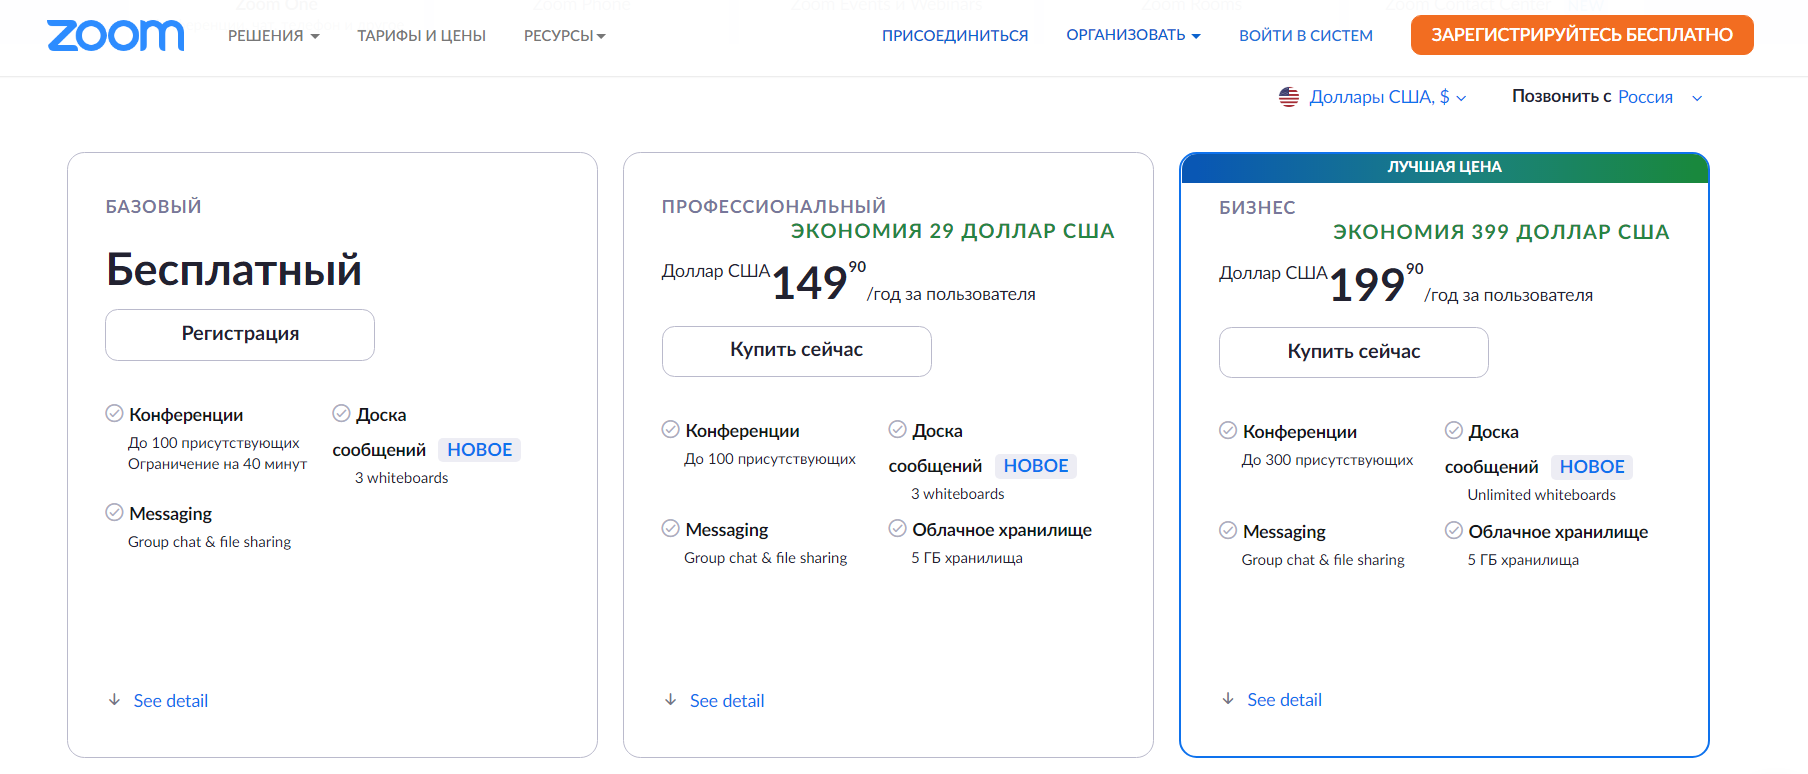This screenshot has height=774, width=1808.
Task: Click the check icon beside Доска in Базовый plan
Action: 341,414
